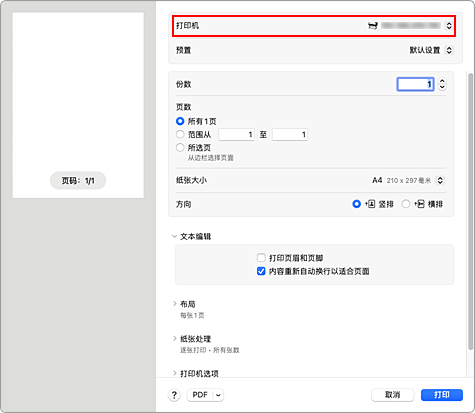Viewport: 475px width, 413px height.
Task: Click the landscape orientation page icon
Action: click(x=419, y=204)
